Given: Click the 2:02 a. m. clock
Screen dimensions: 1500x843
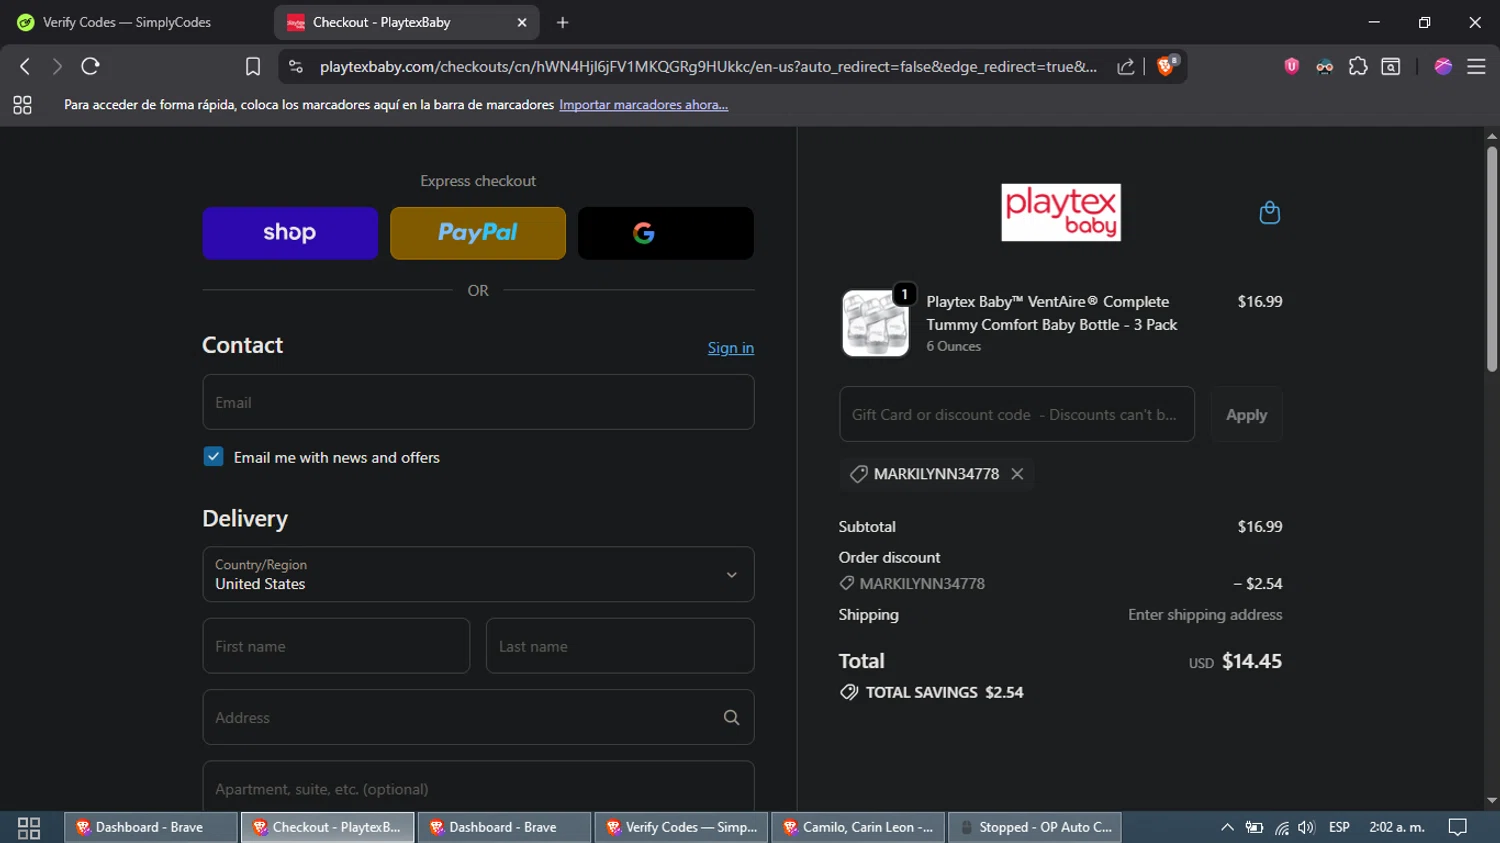Looking at the screenshot, I should coord(1397,827).
